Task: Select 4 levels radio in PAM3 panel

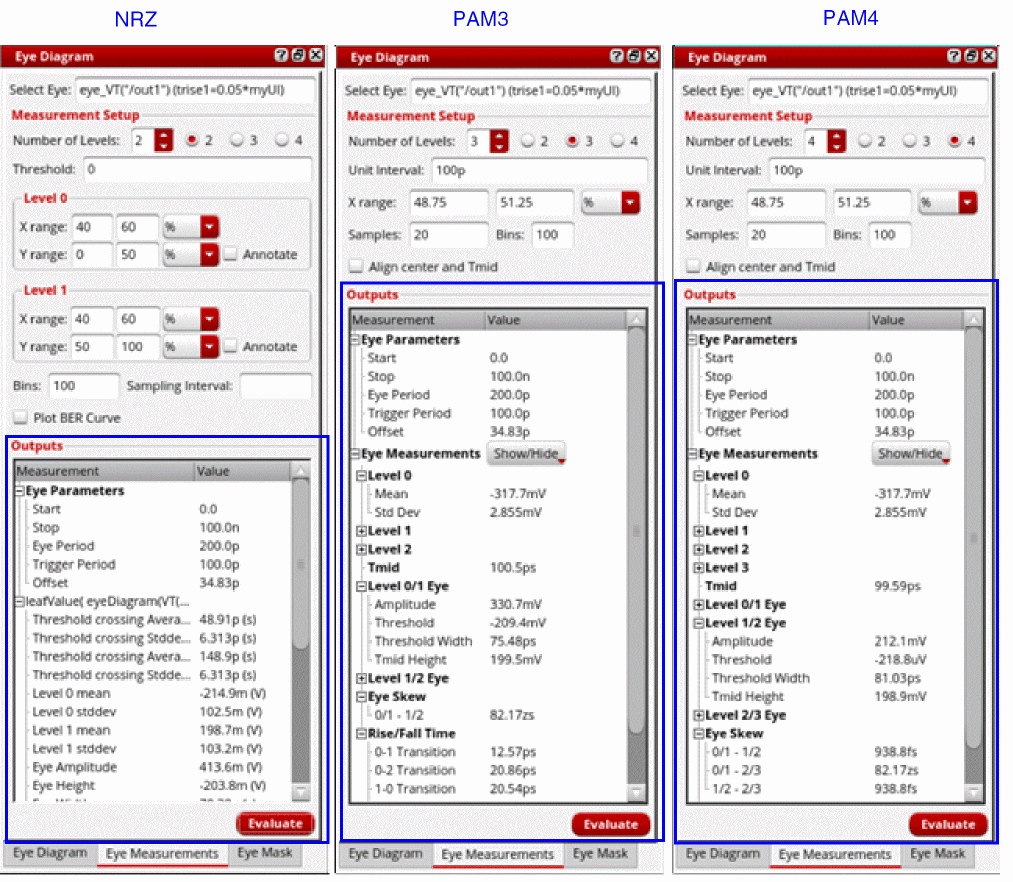Action: [x=617, y=140]
